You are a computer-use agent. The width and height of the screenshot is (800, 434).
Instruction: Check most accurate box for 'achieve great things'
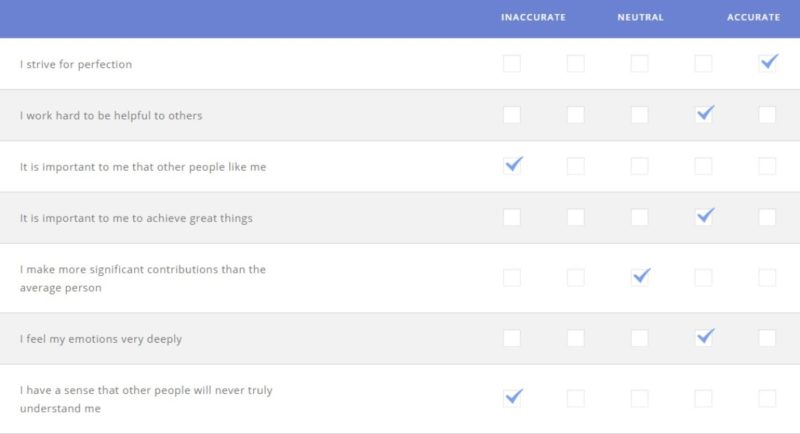coord(767,217)
